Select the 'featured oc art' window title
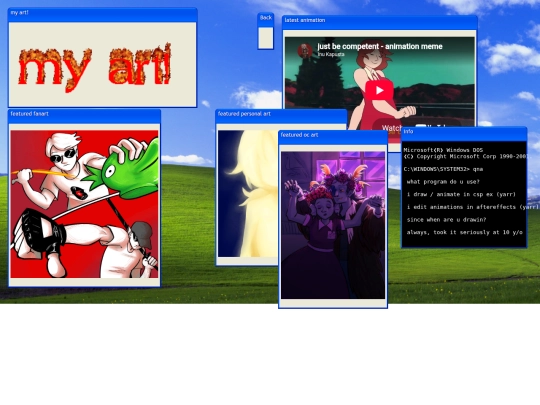This screenshot has height=405, width=540. point(299,135)
